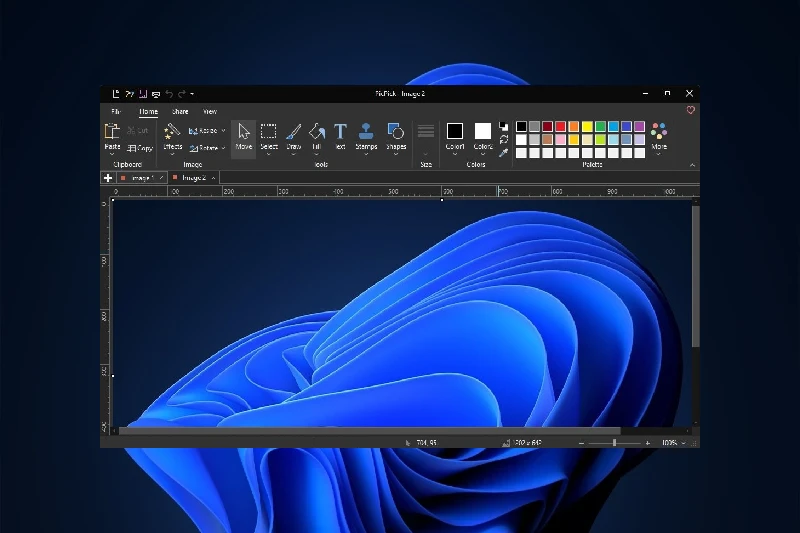Click the zoom in plus button

pyautogui.click(x=647, y=443)
